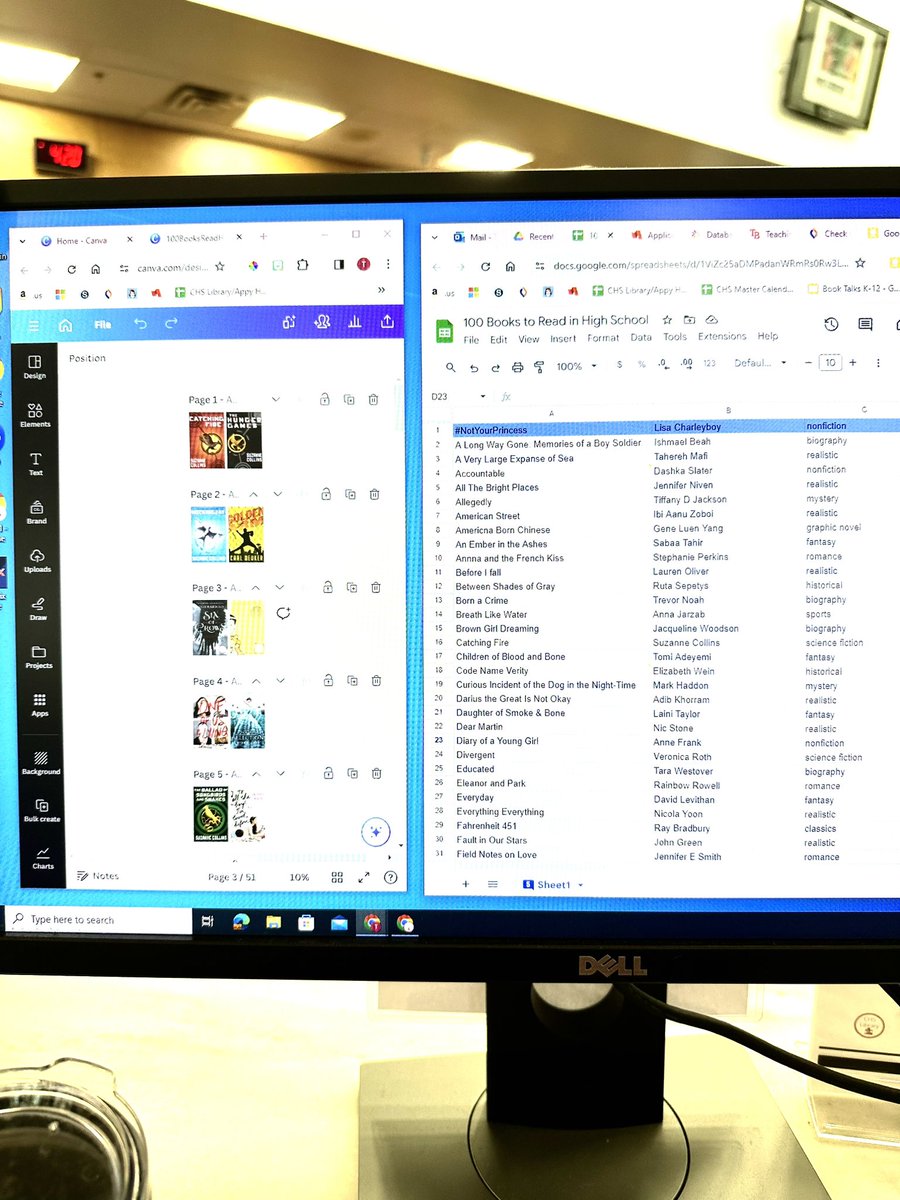Image resolution: width=900 pixels, height=1200 pixels.
Task: Click the paint format icon in Sheets
Action: pyautogui.click(x=539, y=367)
